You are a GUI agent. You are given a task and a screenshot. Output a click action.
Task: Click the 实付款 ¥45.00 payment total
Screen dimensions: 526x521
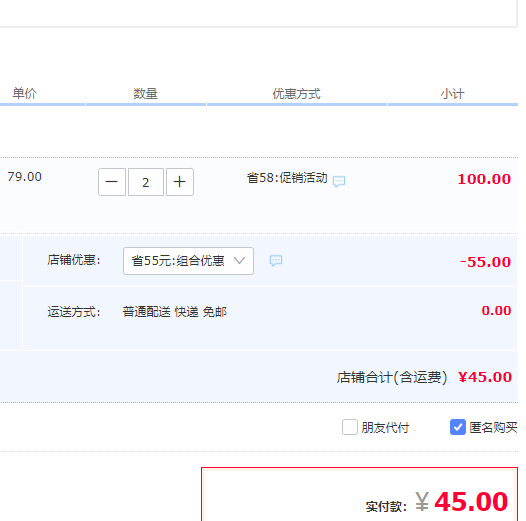coord(462,502)
